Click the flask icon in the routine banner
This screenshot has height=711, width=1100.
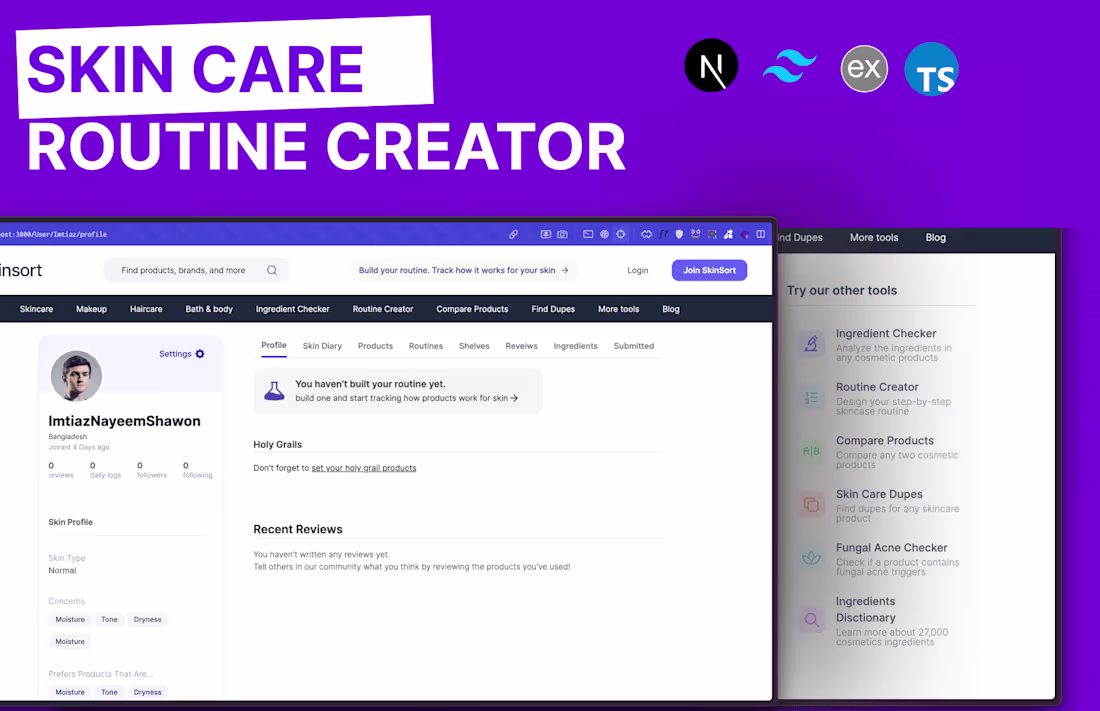pyautogui.click(x=274, y=390)
